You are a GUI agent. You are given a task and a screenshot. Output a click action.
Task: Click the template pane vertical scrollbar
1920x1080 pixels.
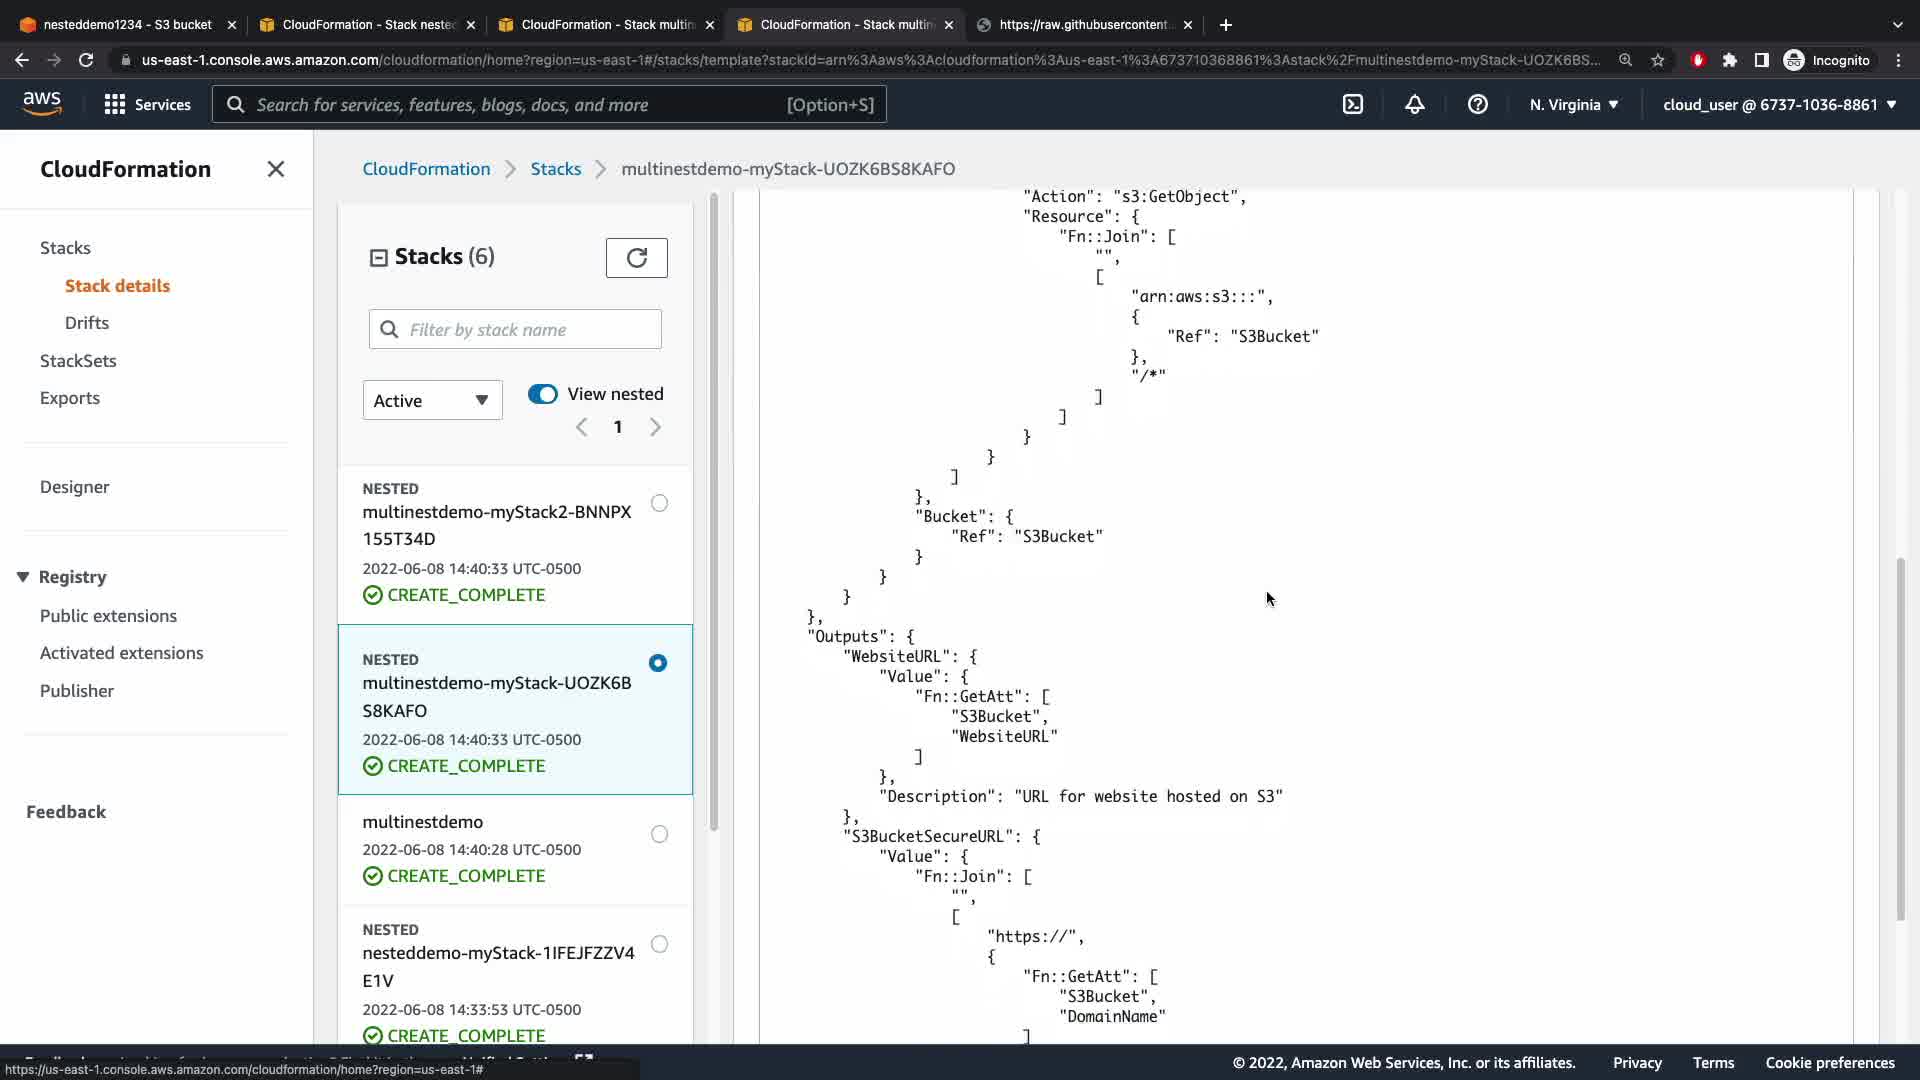click(1900, 740)
